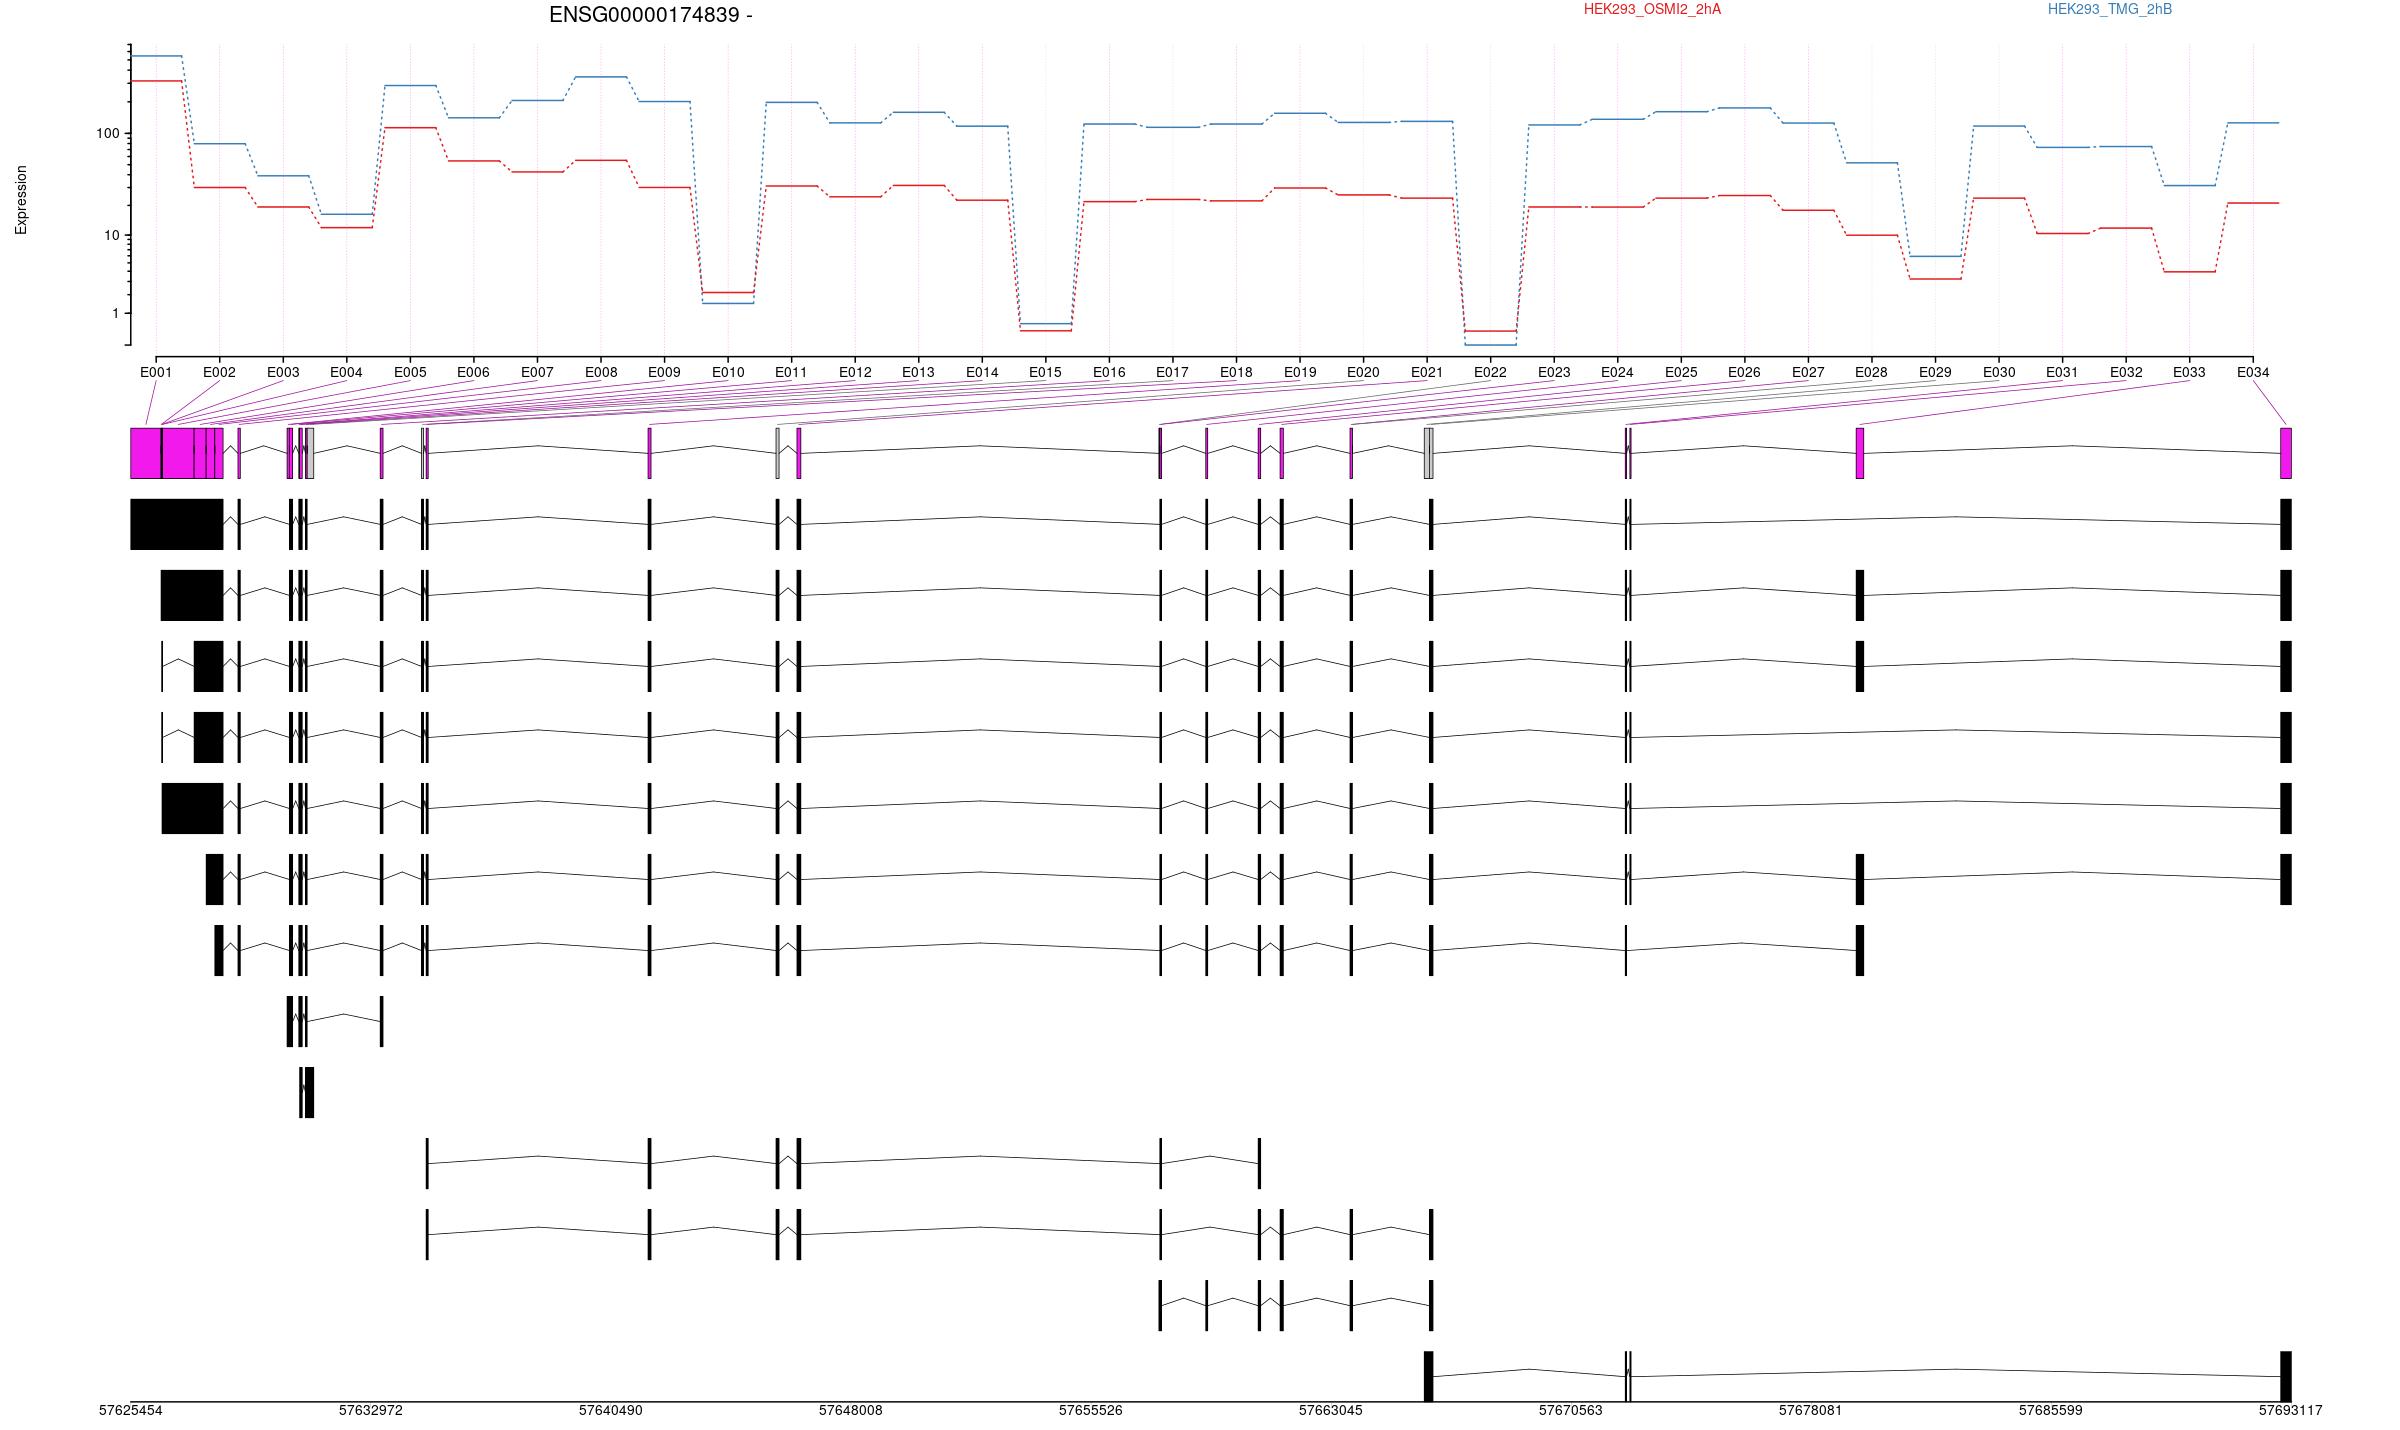Image resolution: width=2400 pixels, height=1430 pixels.
Task: Click genomic coordinate 57640490
Action: (x=610, y=1410)
